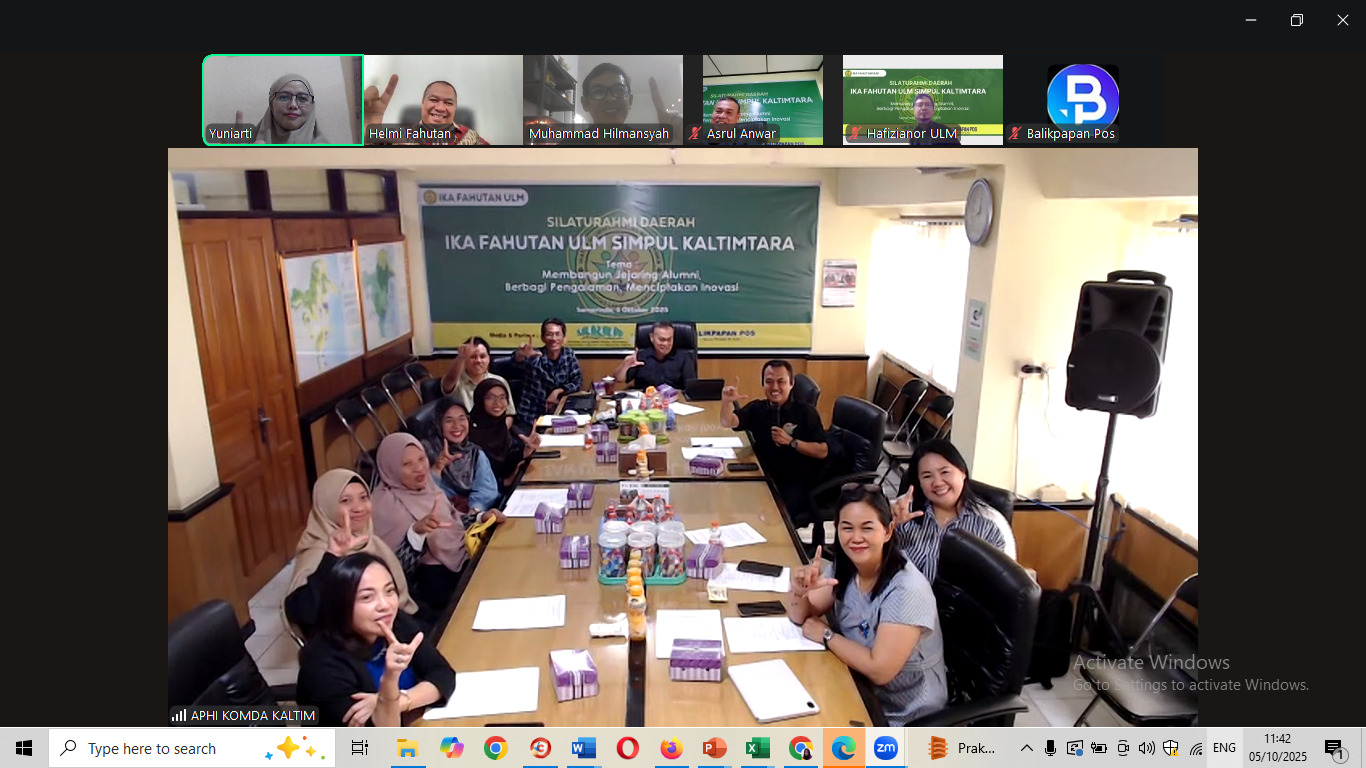Open Task View on the taskbar

(x=359, y=748)
